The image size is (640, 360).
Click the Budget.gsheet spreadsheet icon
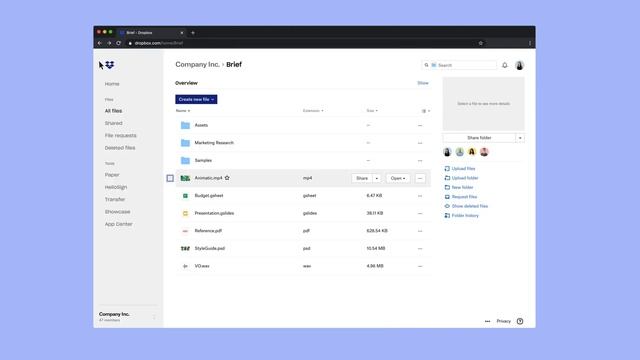tap(185, 196)
